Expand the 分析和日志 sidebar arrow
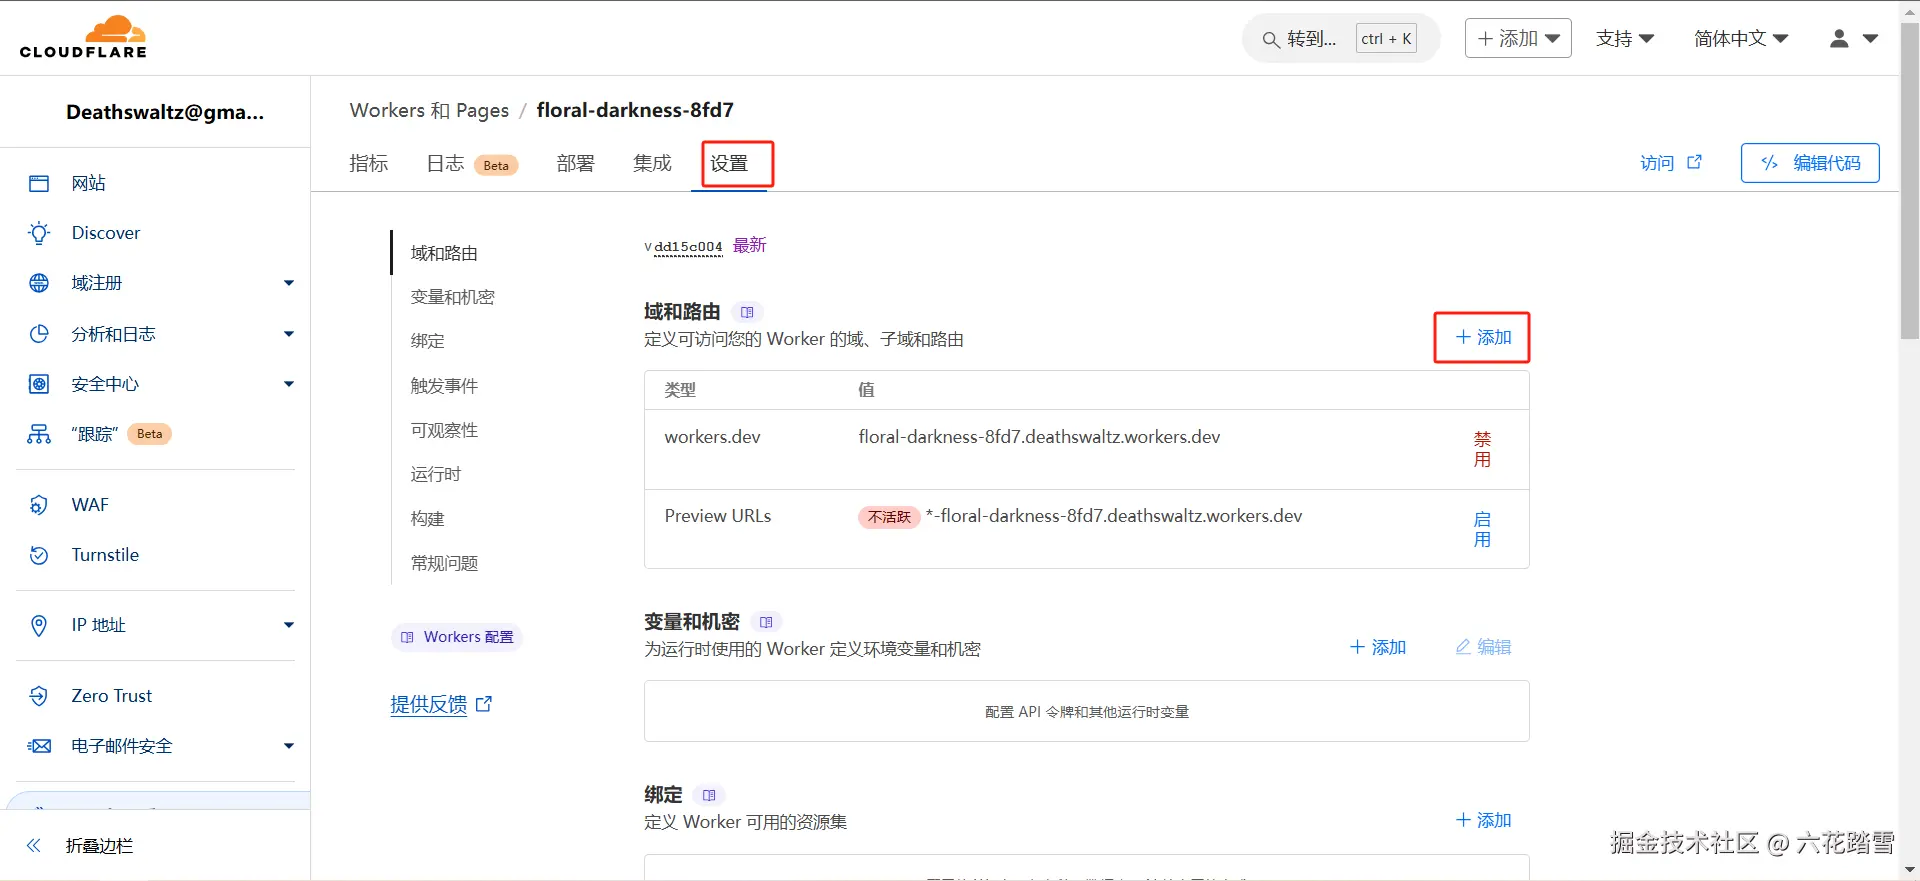This screenshot has height=881, width=1920. (289, 334)
